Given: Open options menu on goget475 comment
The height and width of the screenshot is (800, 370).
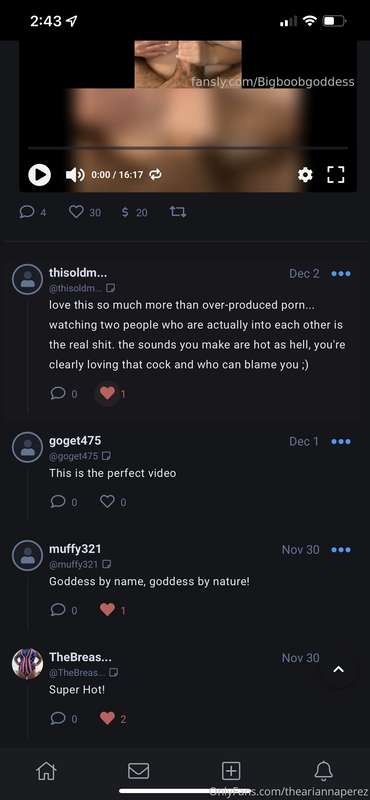Looking at the screenshot, I should click(x=341, y=441).
